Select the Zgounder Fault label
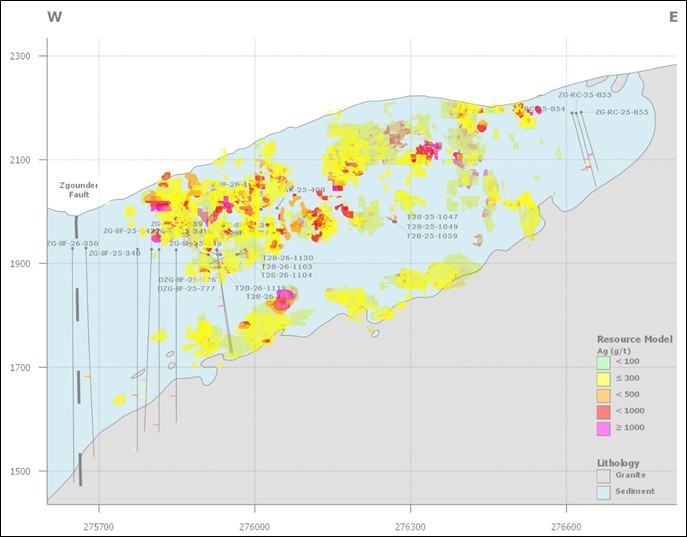687x537 pixels. click(x=75, y=190)
